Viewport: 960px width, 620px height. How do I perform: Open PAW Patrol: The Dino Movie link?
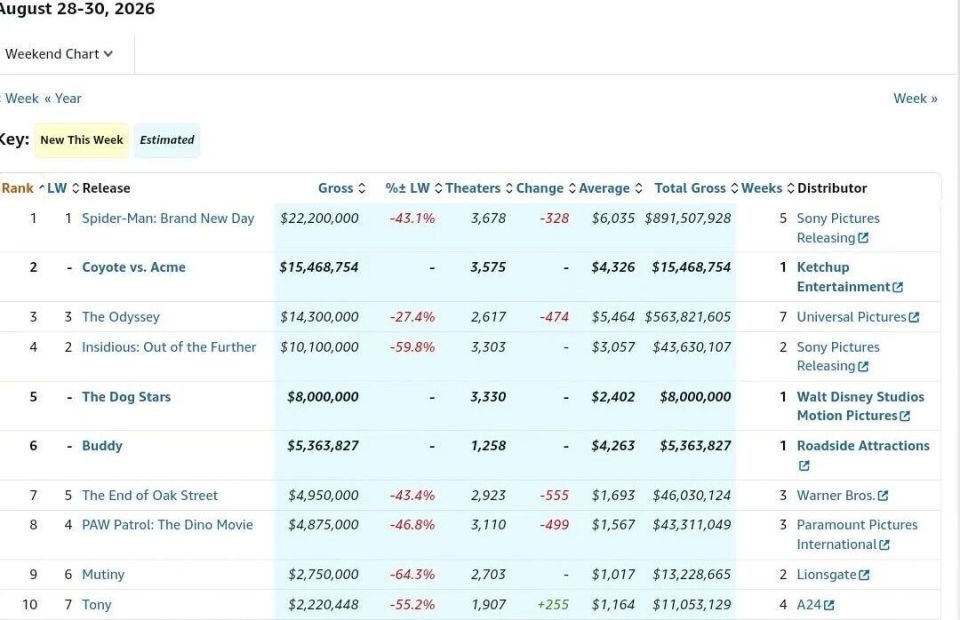167,525
